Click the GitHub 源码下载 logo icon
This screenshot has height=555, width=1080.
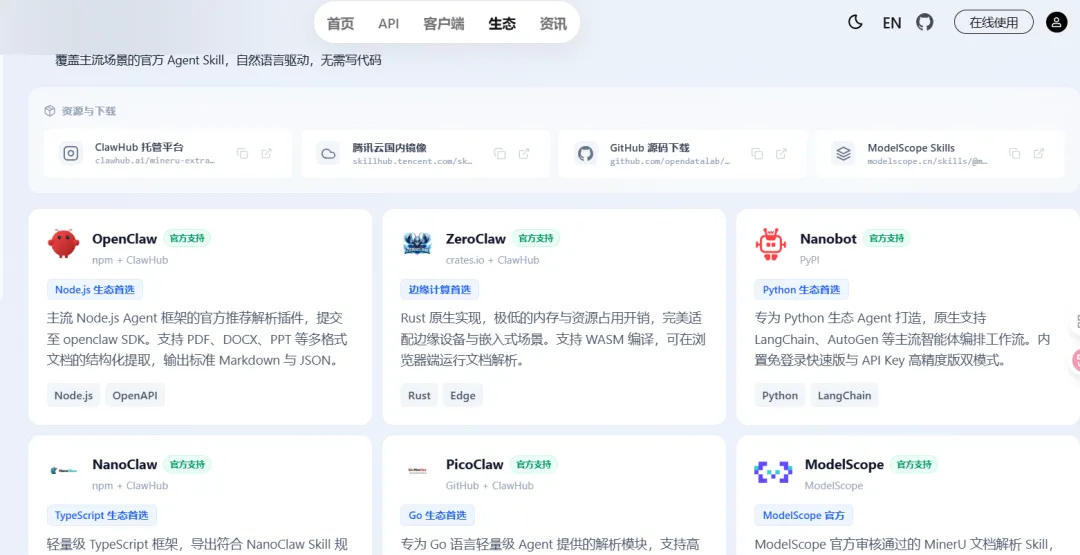(585, 154)
